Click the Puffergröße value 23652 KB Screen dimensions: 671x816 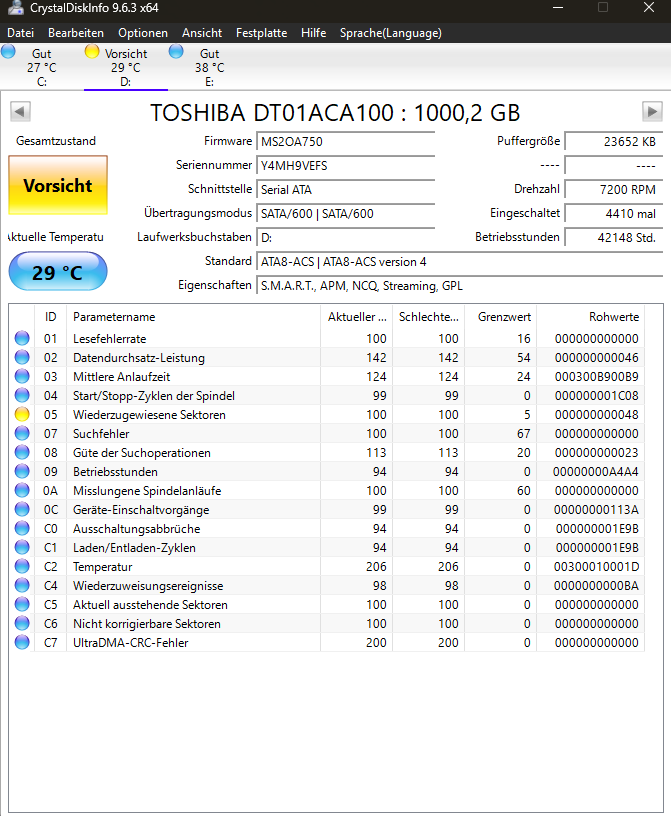coord(614,142)
